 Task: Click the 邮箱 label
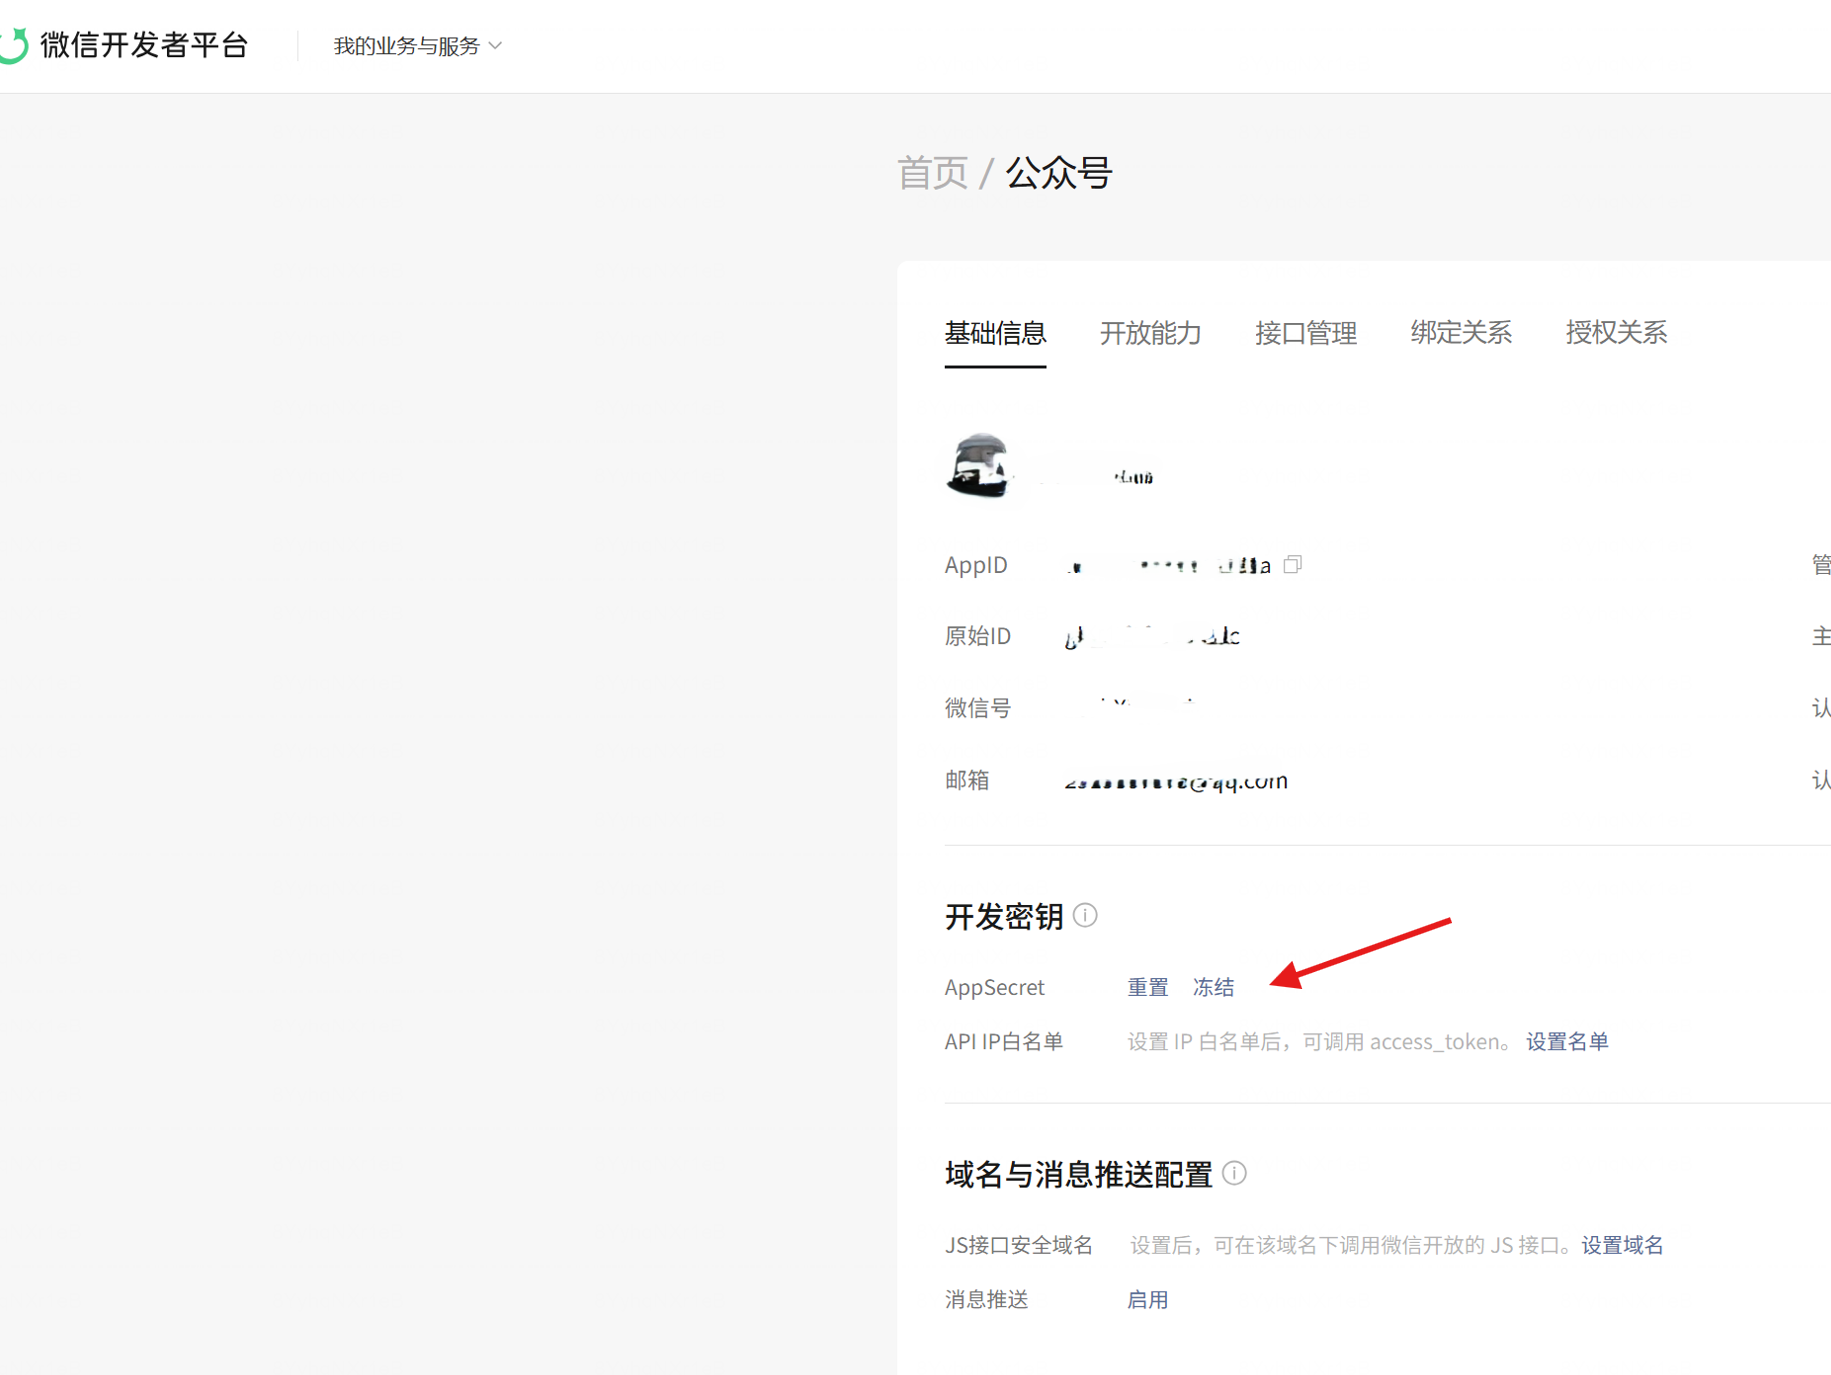coord(967,780)
